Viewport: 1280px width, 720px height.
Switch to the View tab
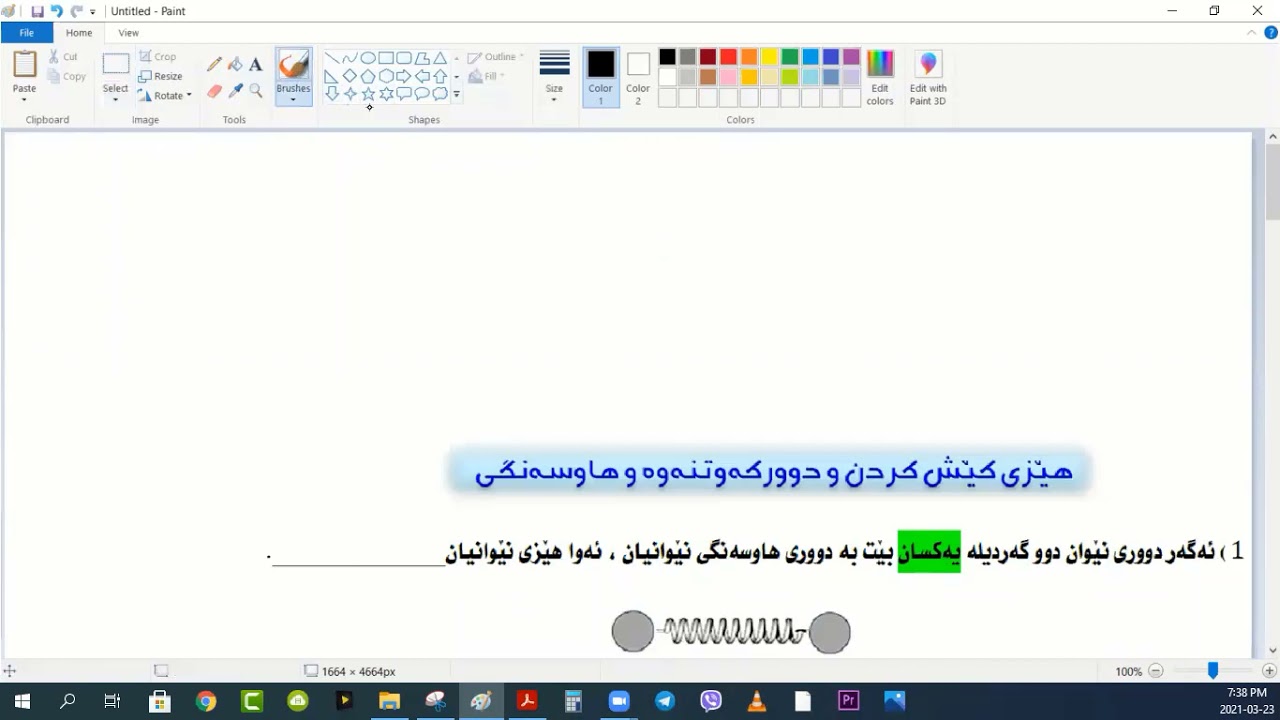click(129, 33)
